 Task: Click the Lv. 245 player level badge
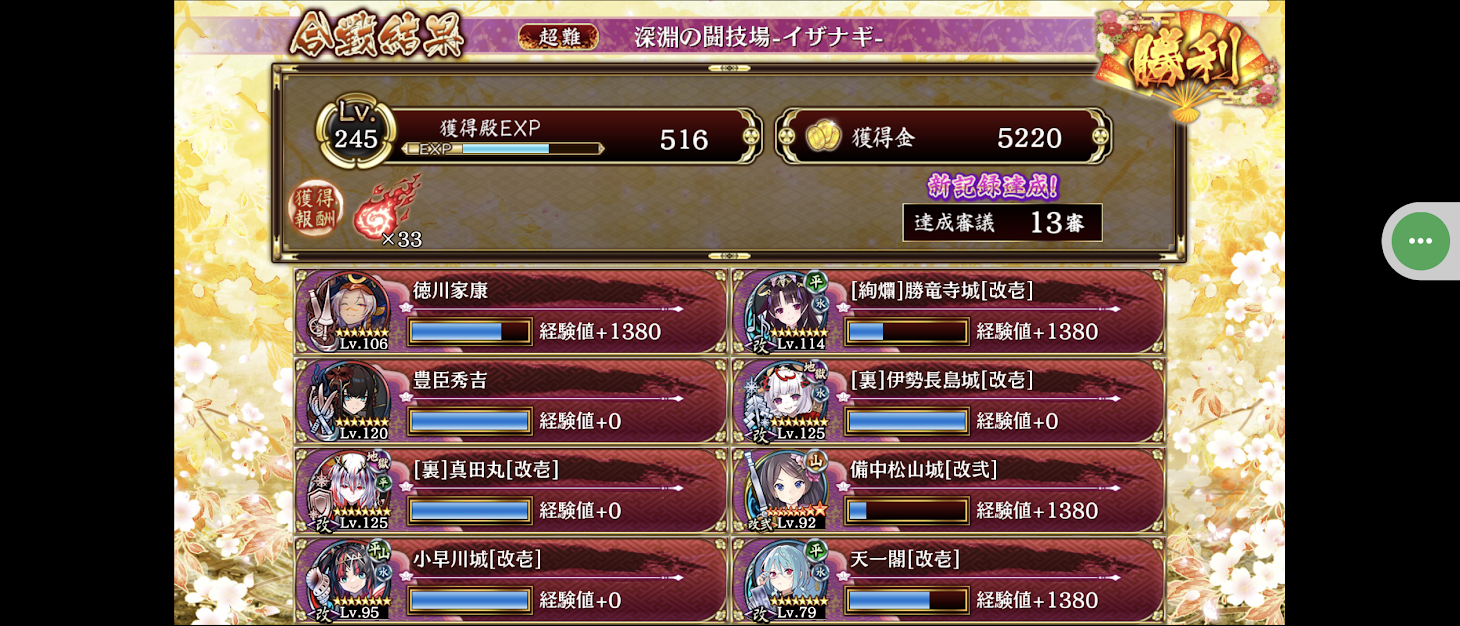pos(356,131)
